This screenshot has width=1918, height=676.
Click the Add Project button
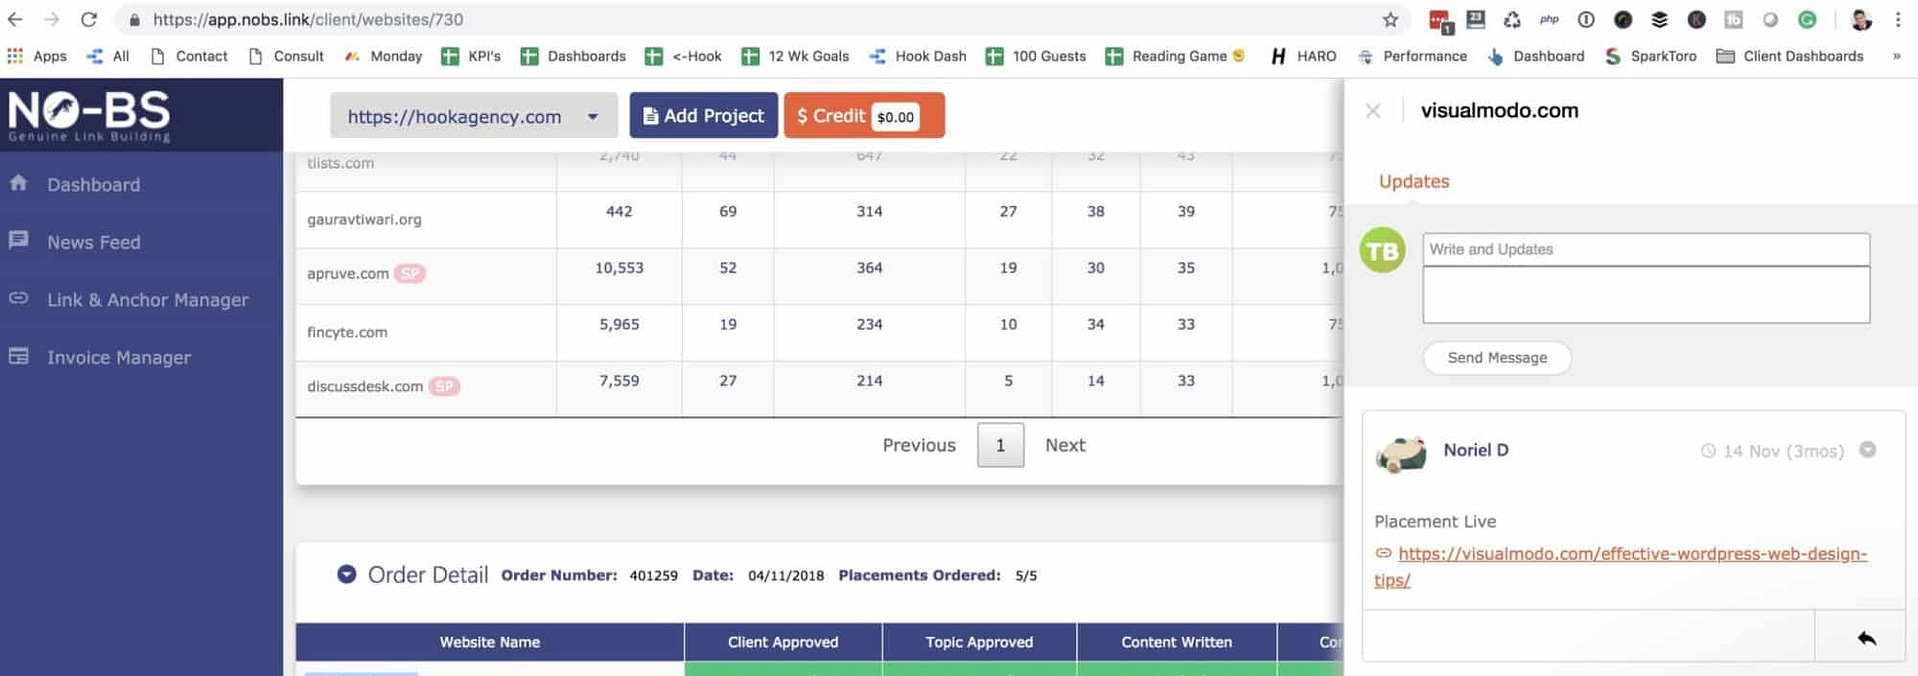[703, 116]
